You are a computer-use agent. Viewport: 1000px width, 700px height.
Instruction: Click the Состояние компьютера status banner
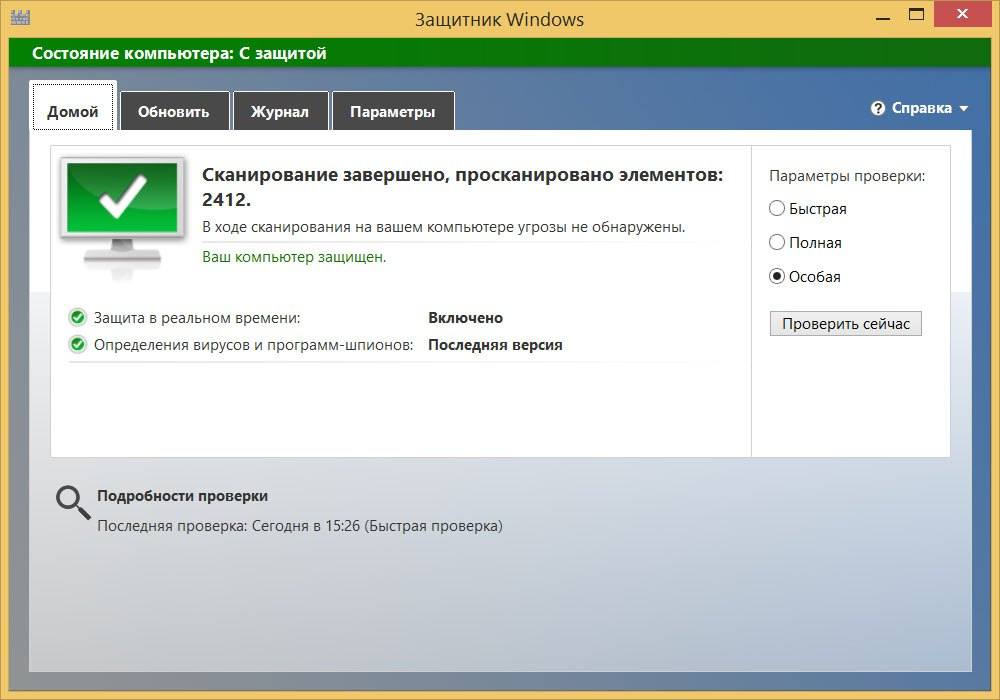tap(180, 53)
